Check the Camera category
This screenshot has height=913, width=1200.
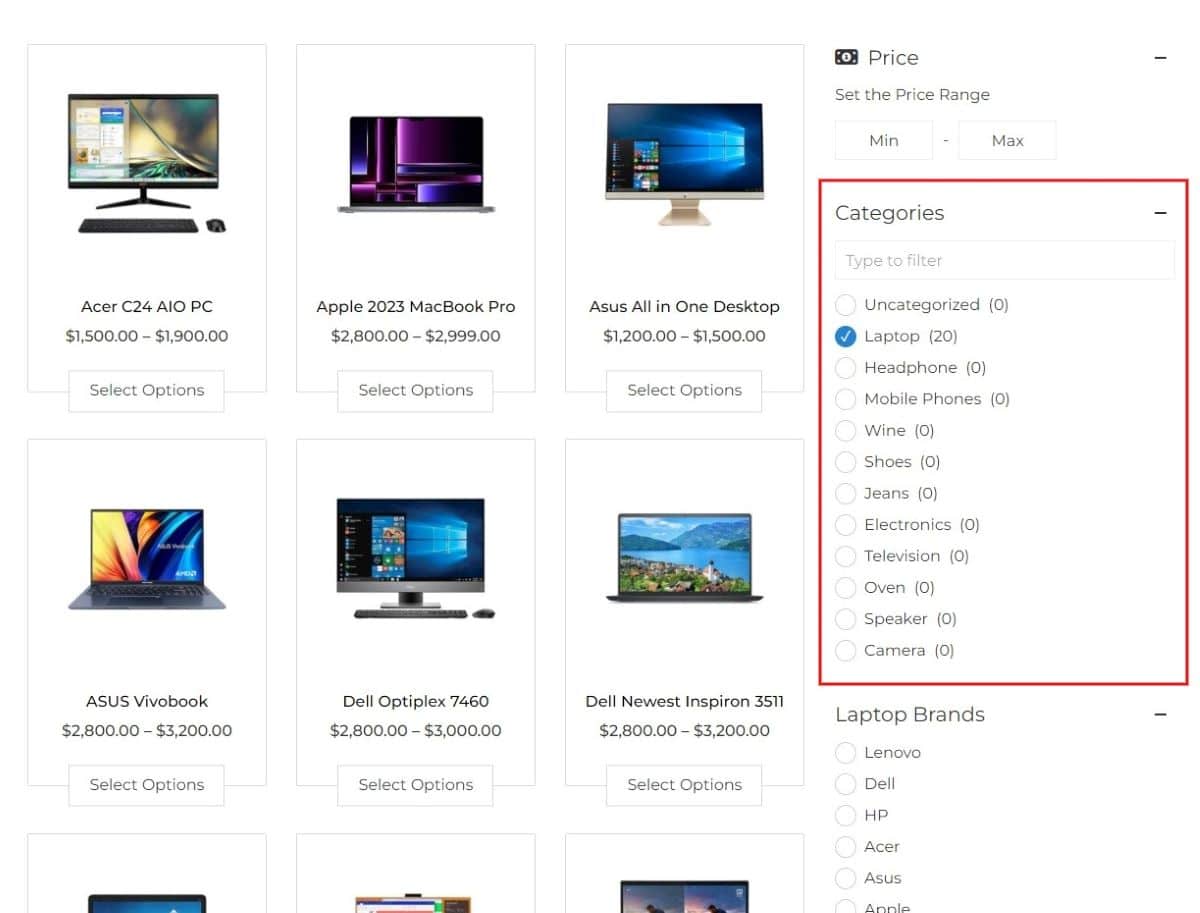tap(846, 650)
